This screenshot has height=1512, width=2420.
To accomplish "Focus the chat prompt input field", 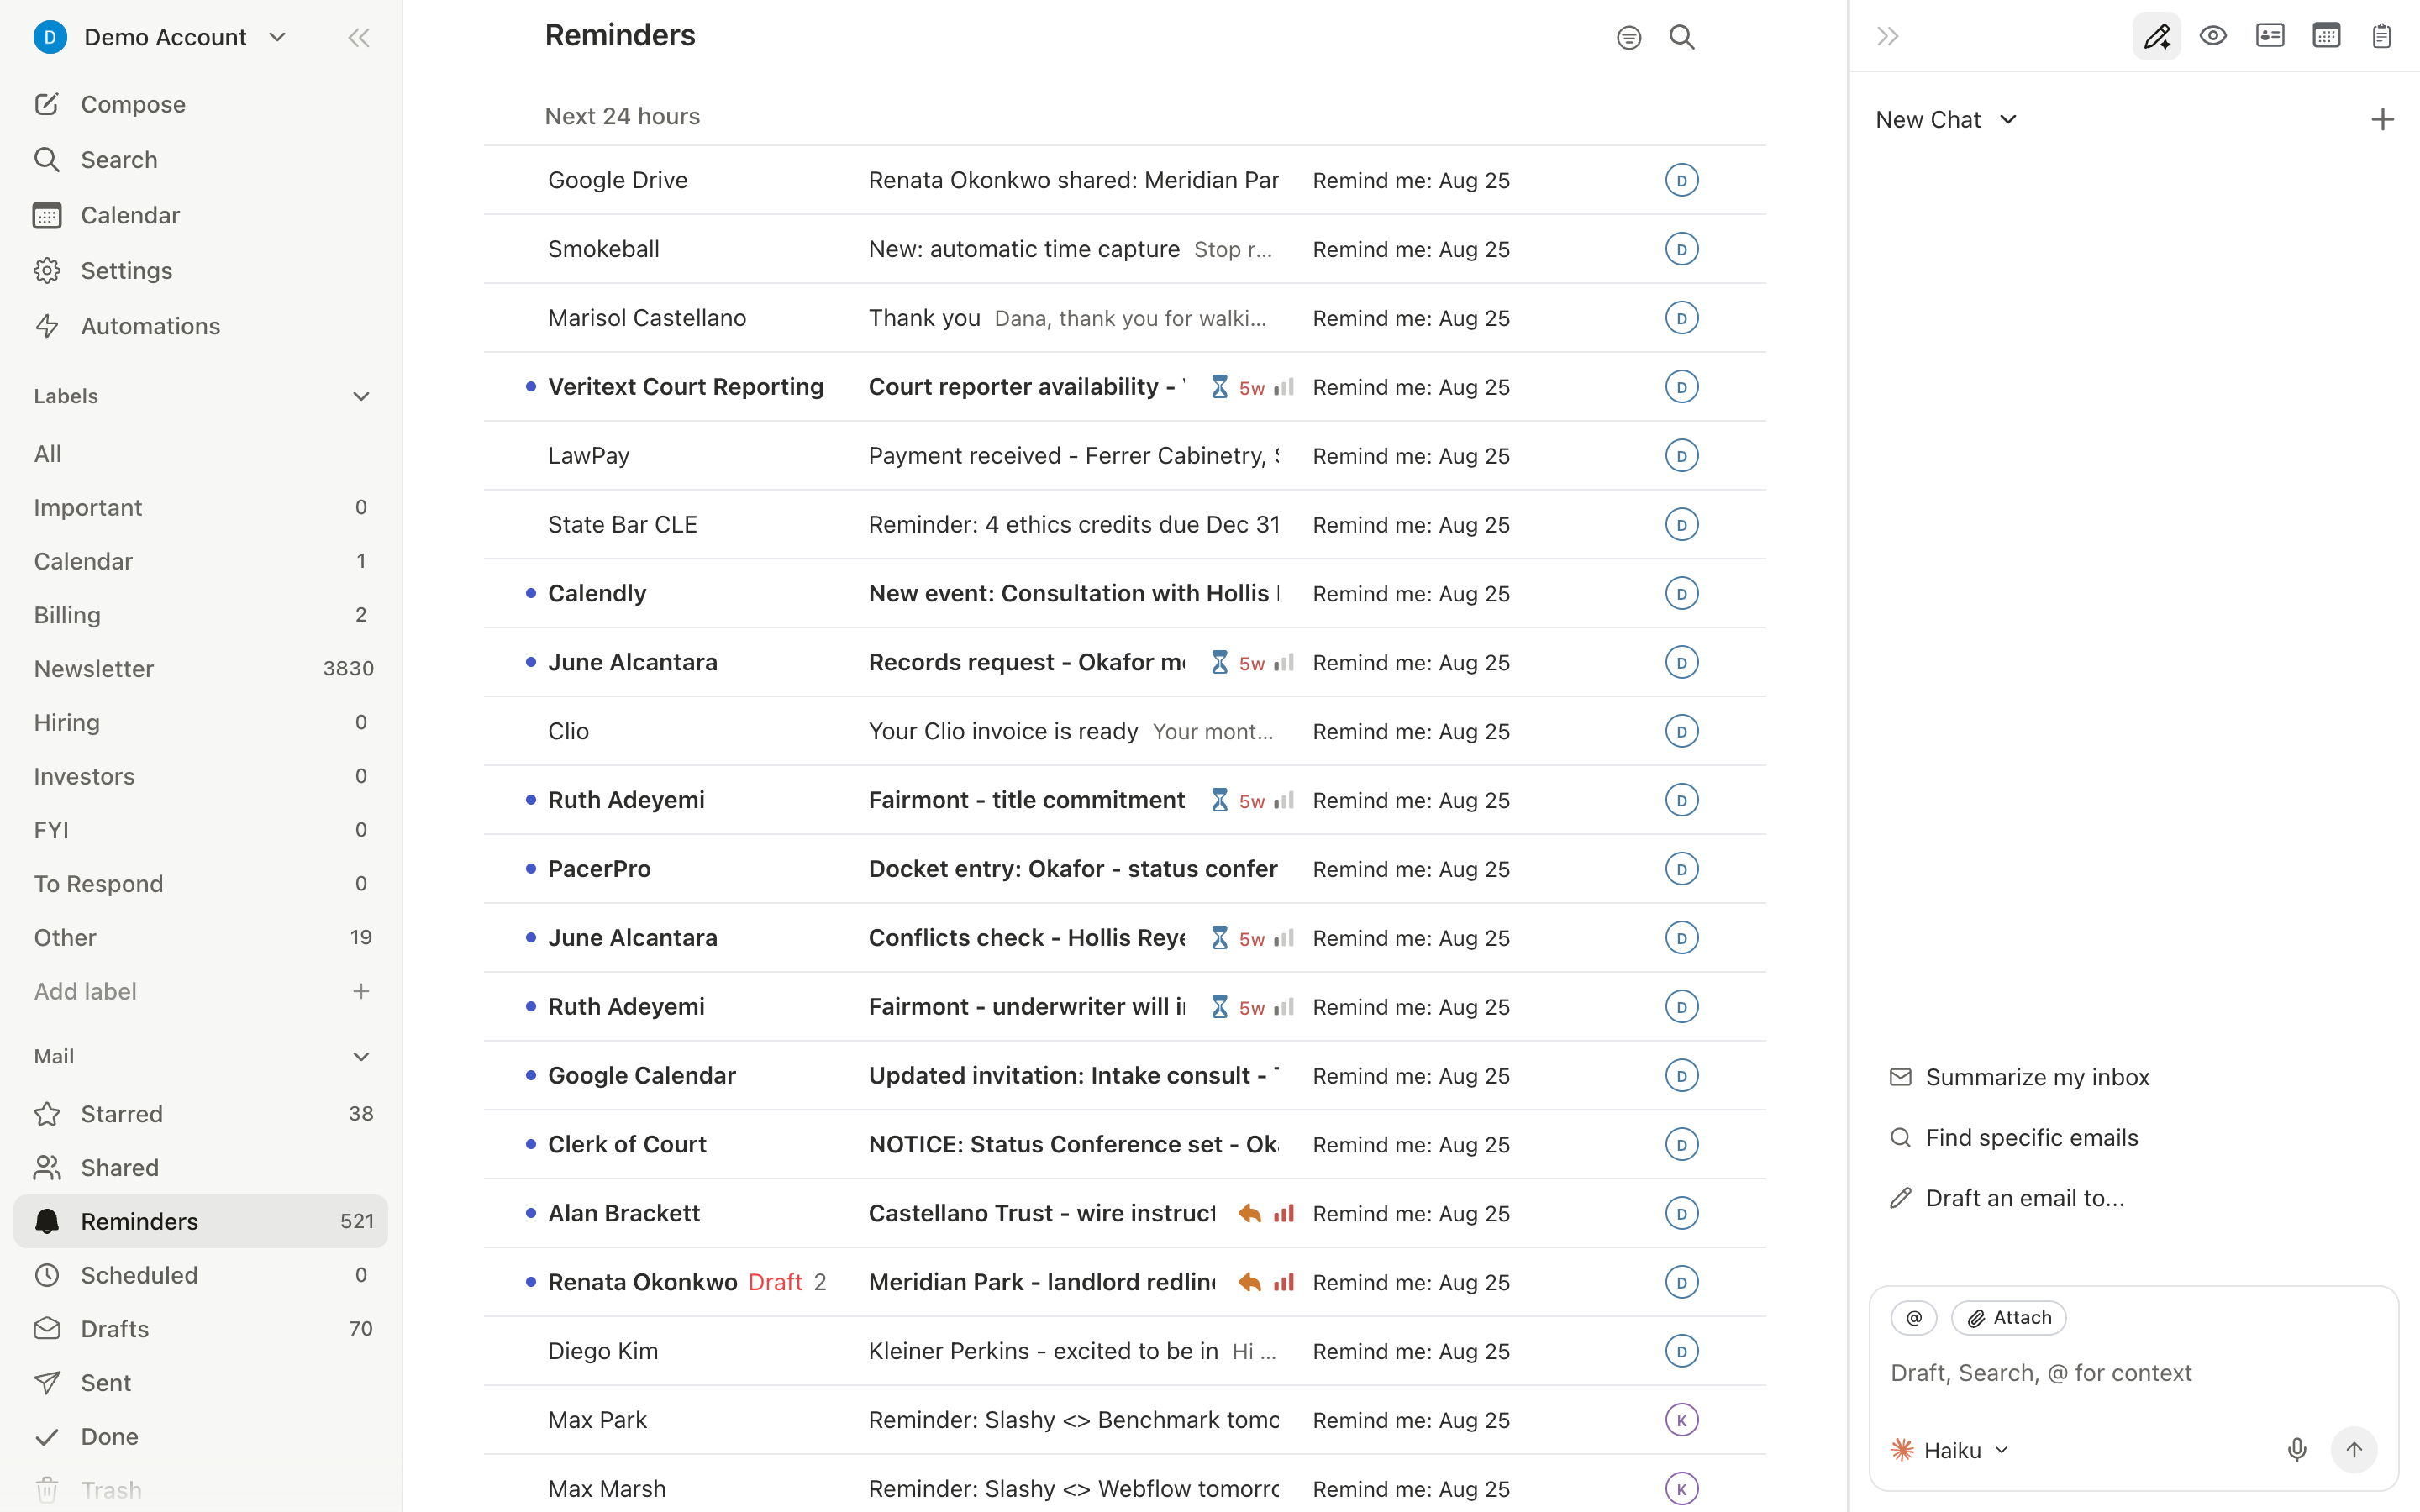I will (x=2133, y=1374).
